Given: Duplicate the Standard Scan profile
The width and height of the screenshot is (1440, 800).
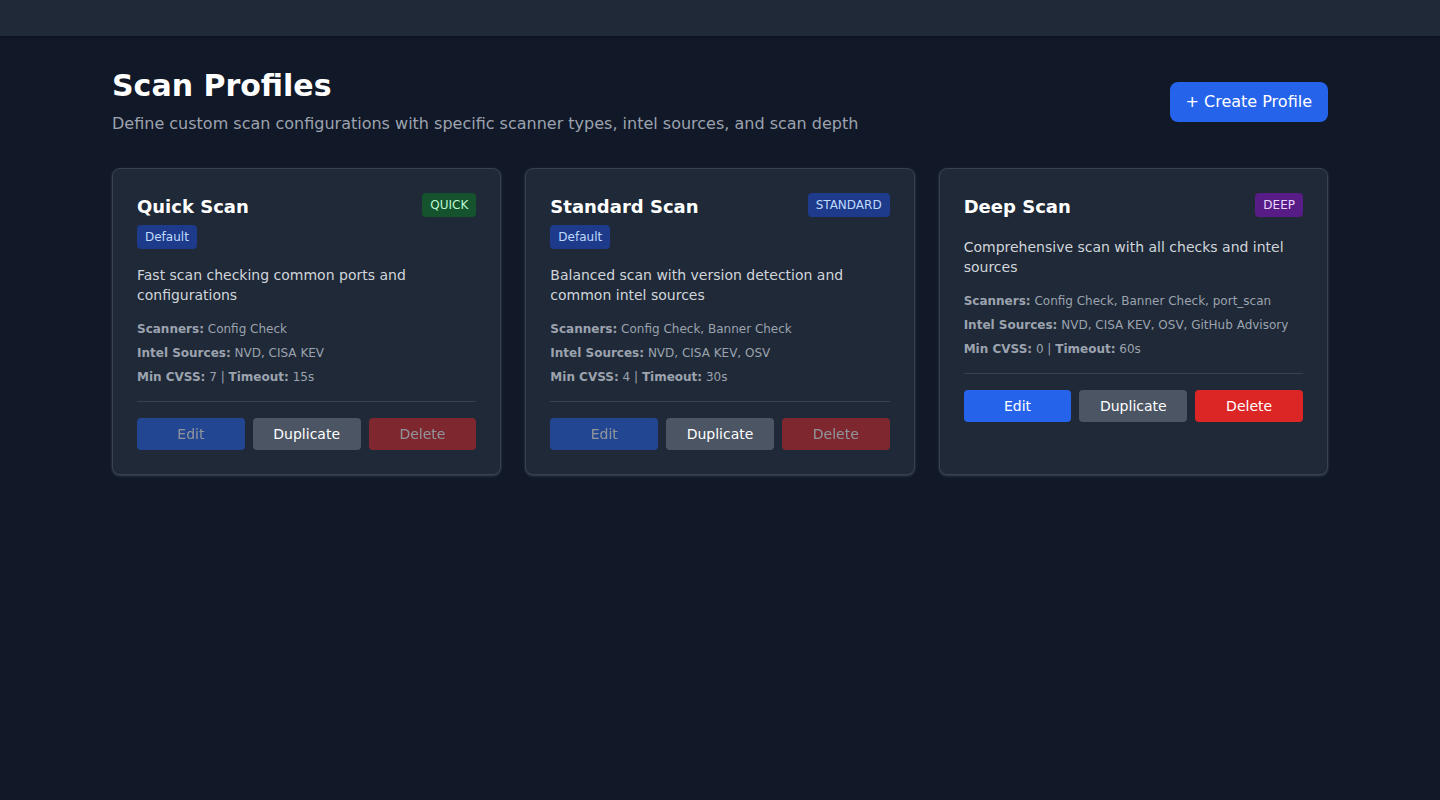Looking at the screenshot, I should (719, 433).
